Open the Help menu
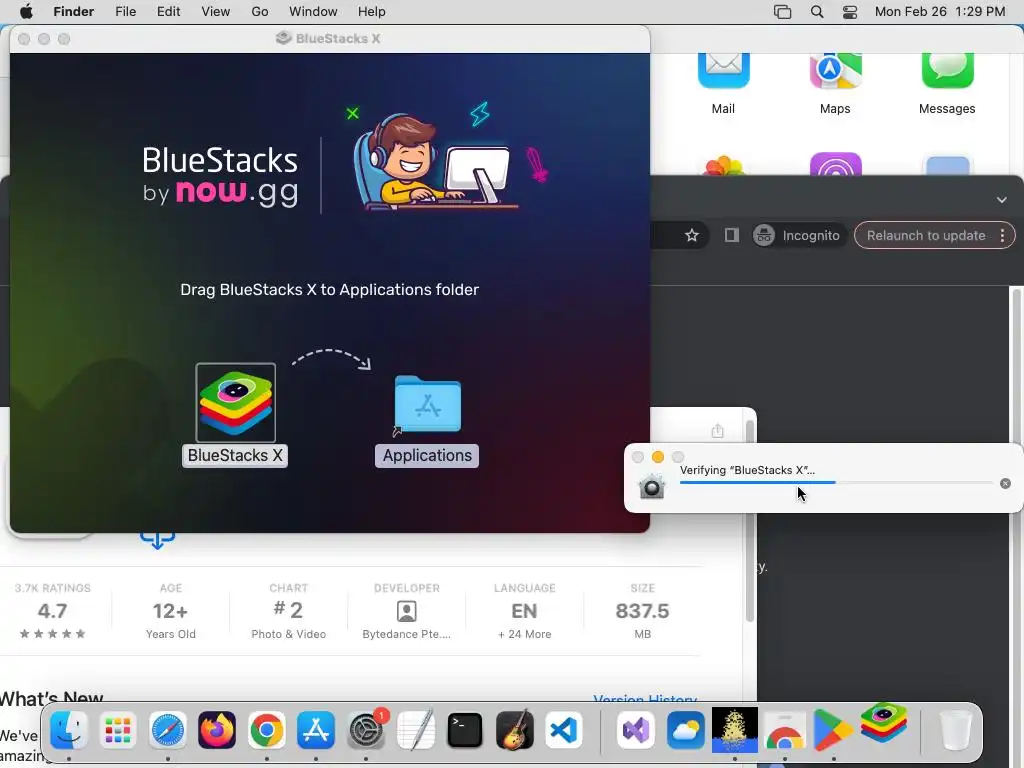 [x=372, y=12]
